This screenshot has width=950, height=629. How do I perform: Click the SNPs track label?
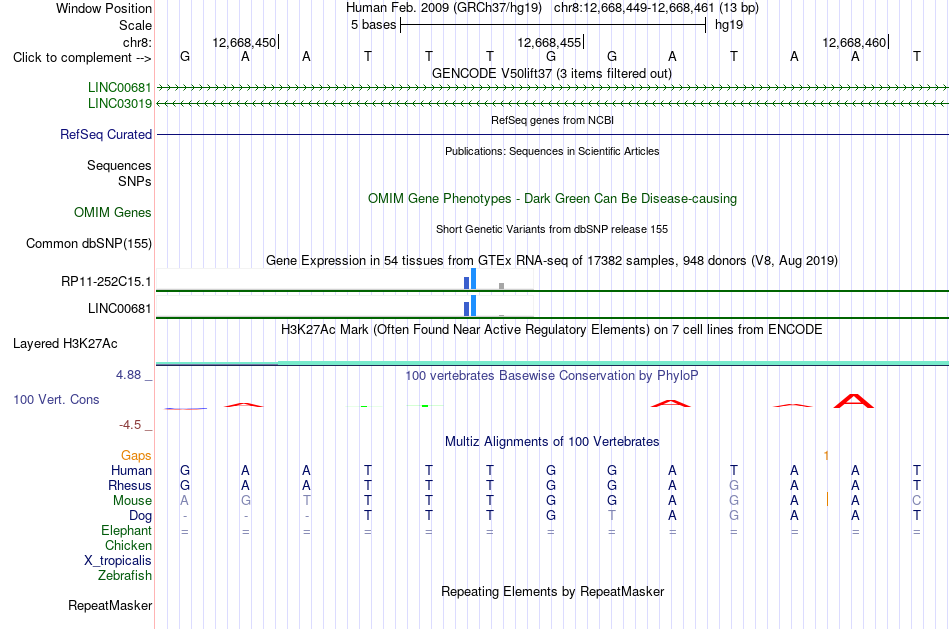coord(135,181)
